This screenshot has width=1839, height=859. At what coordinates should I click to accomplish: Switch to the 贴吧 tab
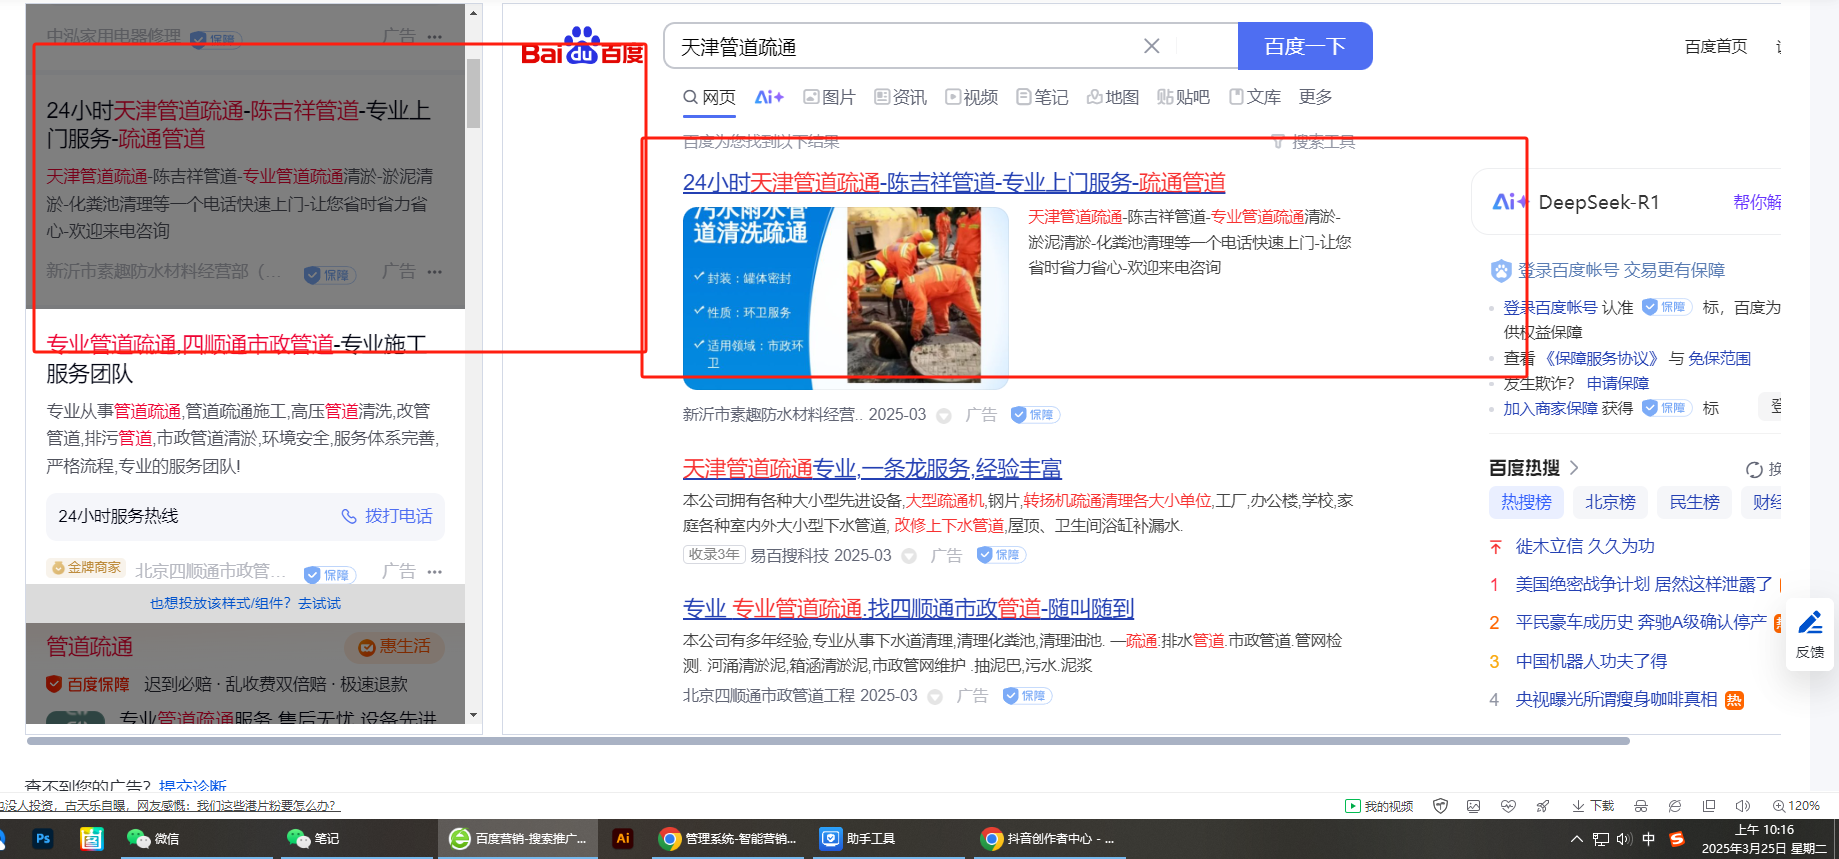tap(1184, 97)
